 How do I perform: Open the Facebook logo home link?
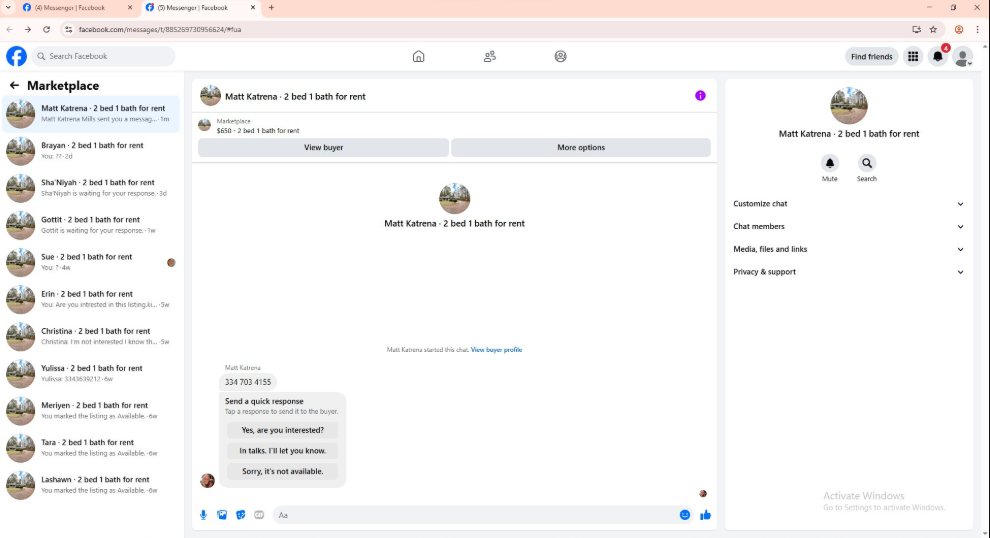pyautogui.click(x=16, y=56)
